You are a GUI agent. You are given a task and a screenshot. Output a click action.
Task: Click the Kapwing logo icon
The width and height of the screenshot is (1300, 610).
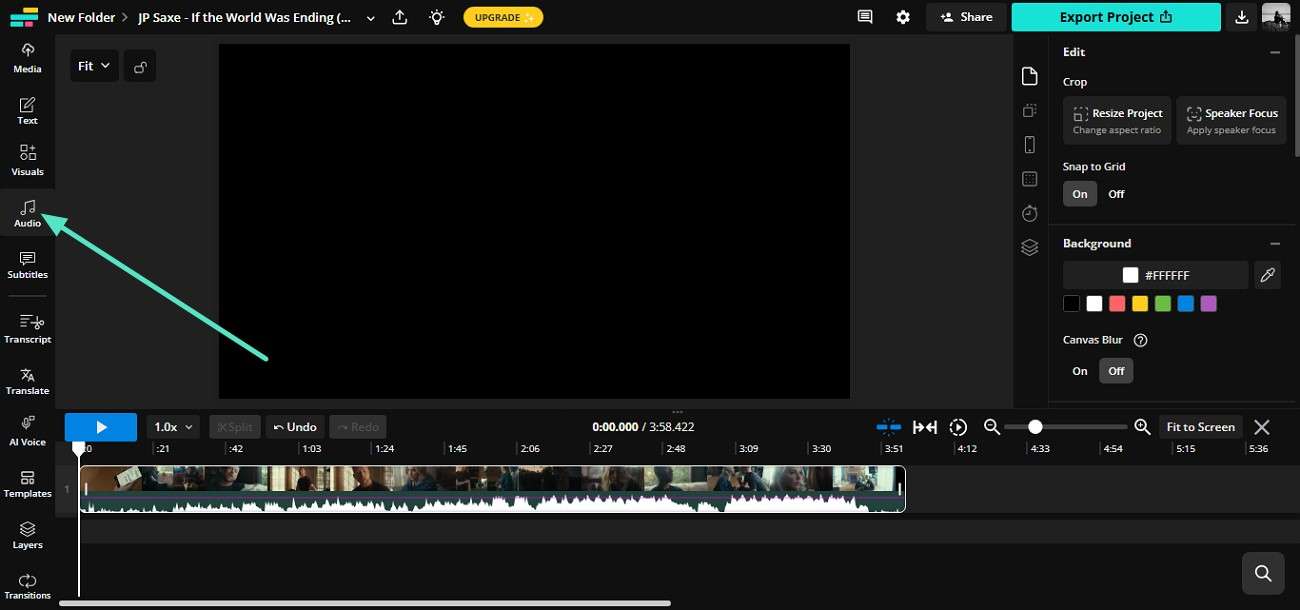coord(23,17)
